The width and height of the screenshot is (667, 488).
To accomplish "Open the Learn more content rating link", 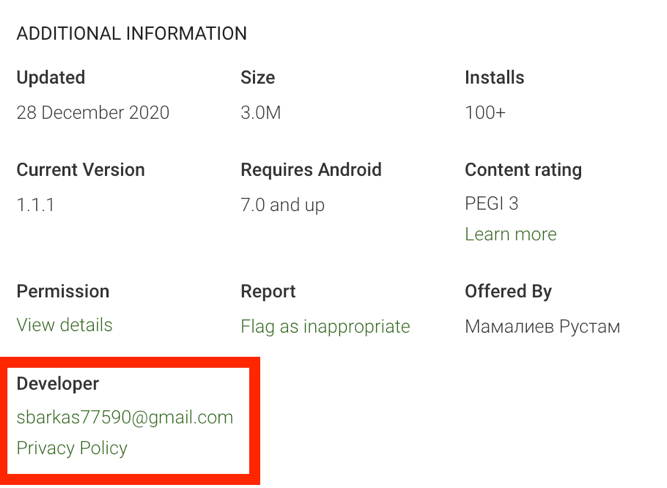I will click(x=510, y=234).
